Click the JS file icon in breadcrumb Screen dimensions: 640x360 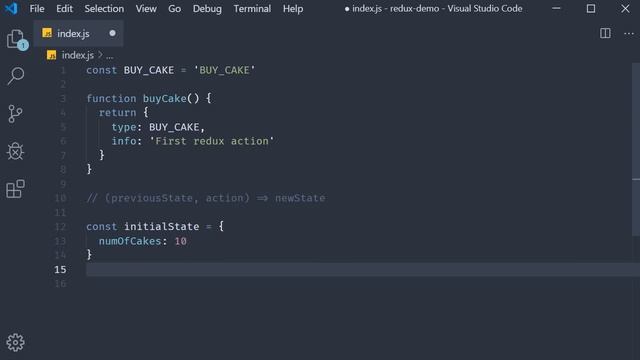51,55
